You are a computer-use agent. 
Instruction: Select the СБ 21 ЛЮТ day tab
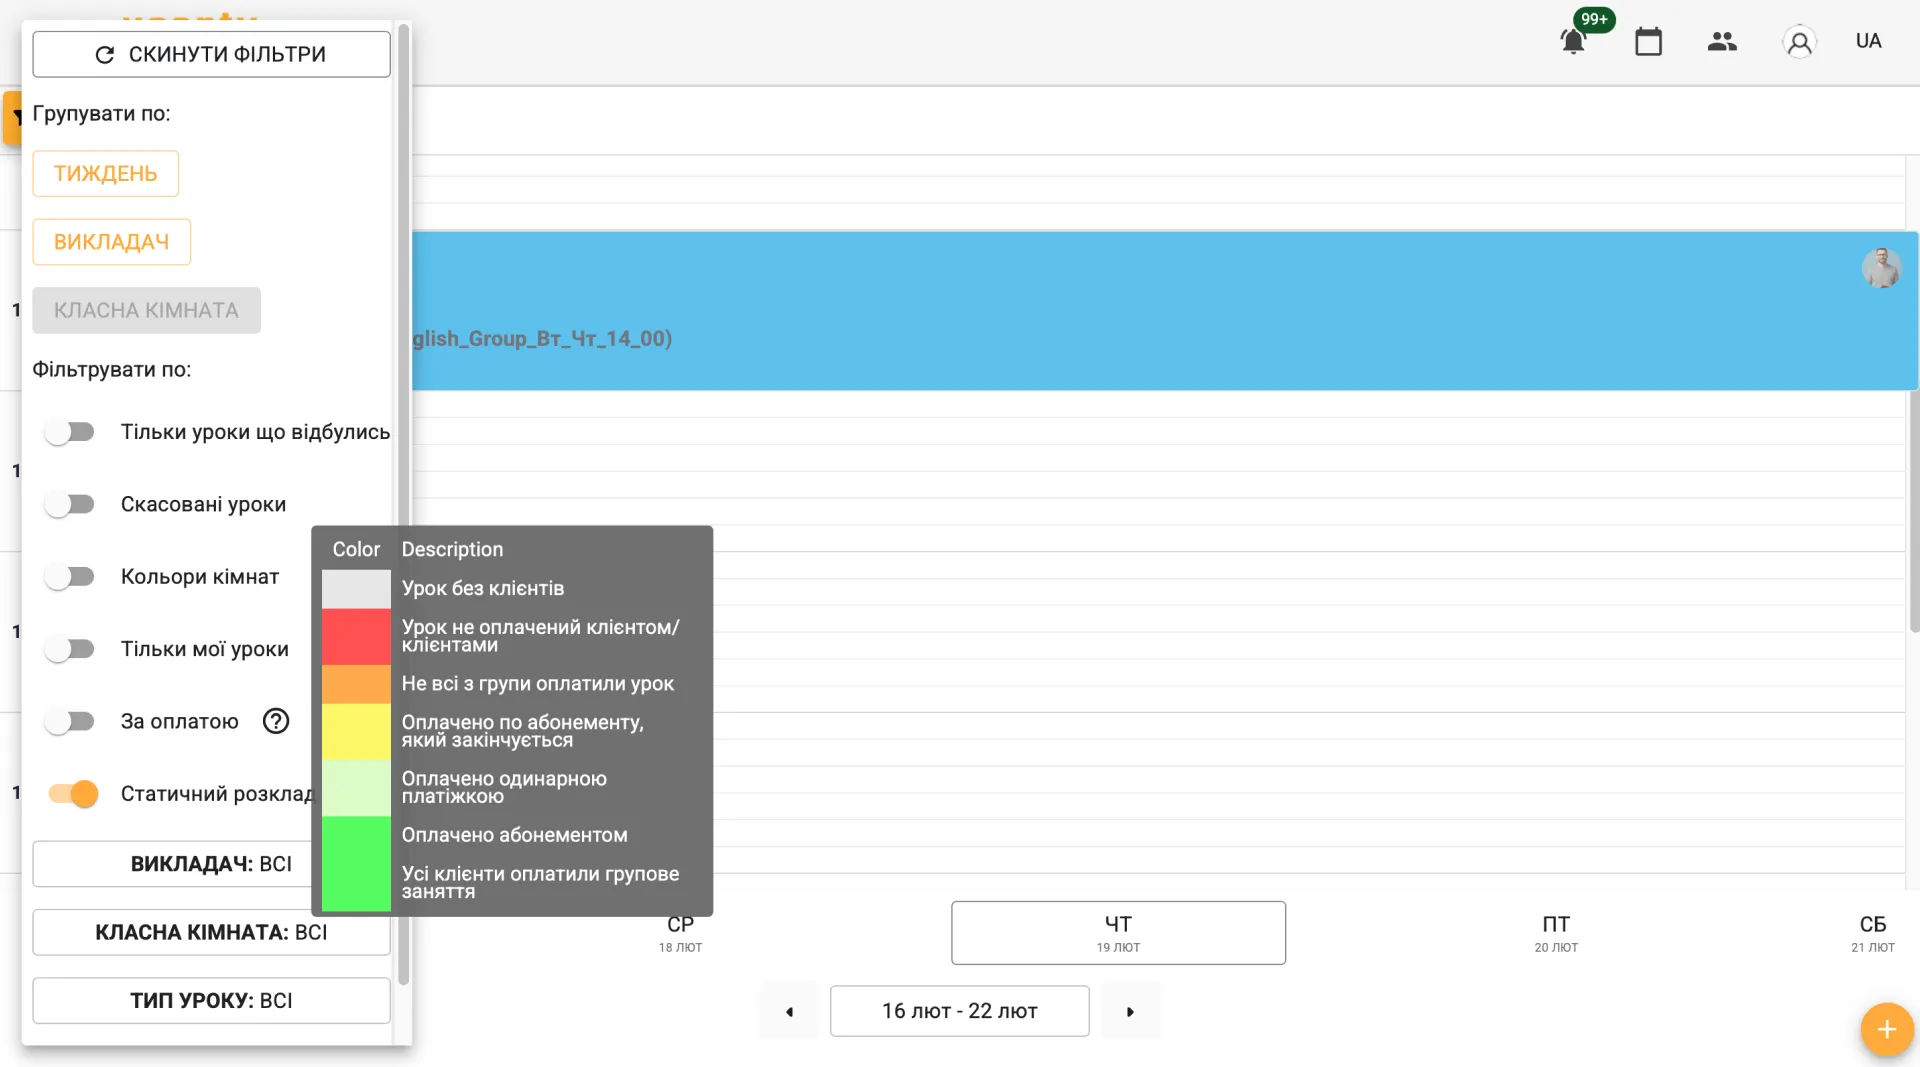pos(1872,933)
